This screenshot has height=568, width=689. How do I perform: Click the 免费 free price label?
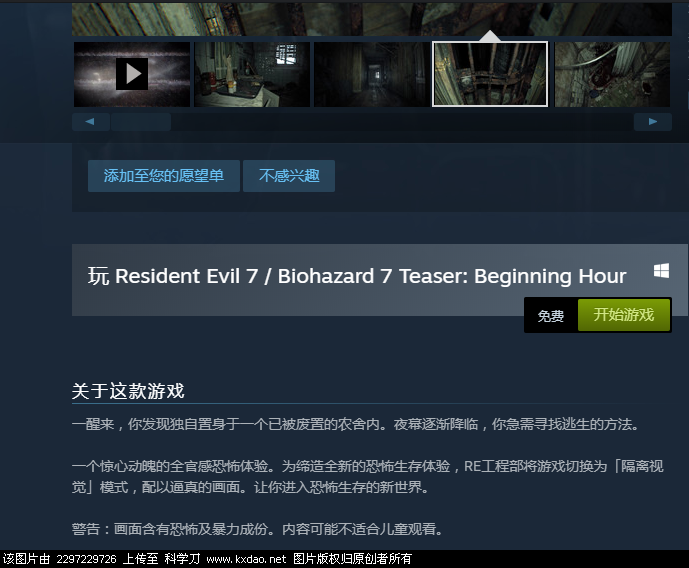tap(551, 316)
